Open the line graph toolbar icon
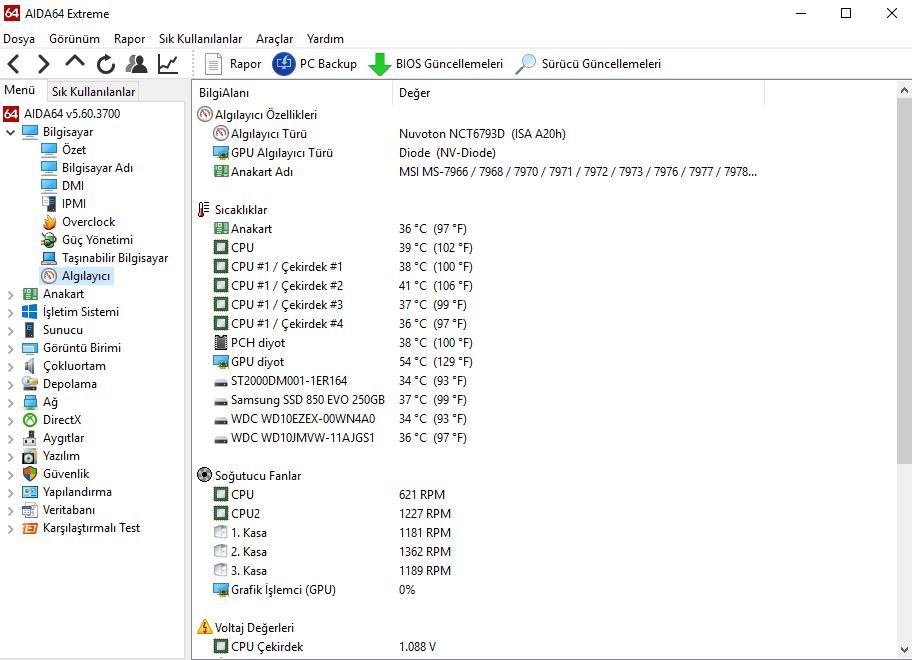Screen dimensions: 912x660 coord(168,64)
